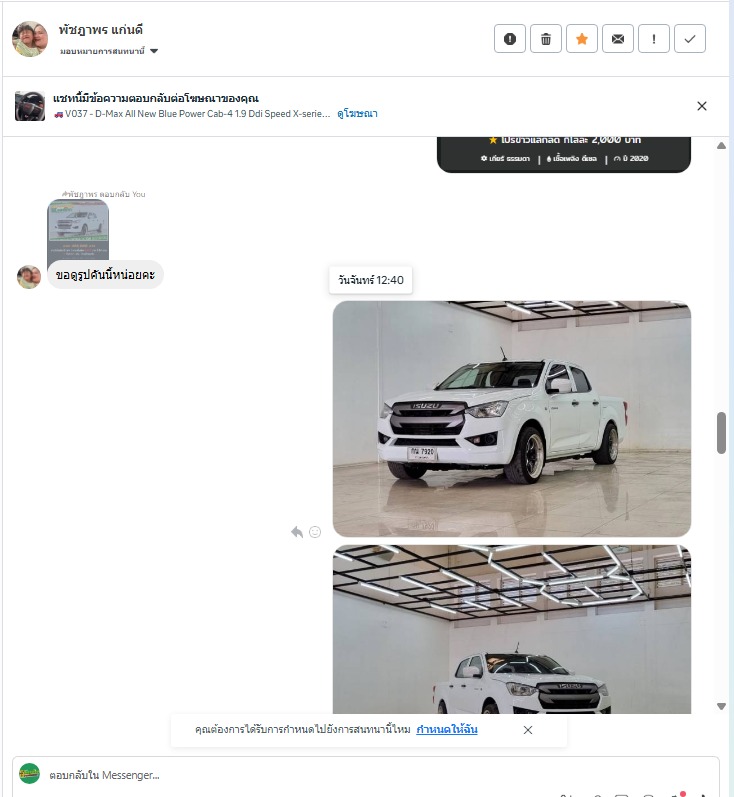The width and height of the screenshot is (734, 797).
Task: Click the bold banner title about ad replies
Action: tap(156, 98)
